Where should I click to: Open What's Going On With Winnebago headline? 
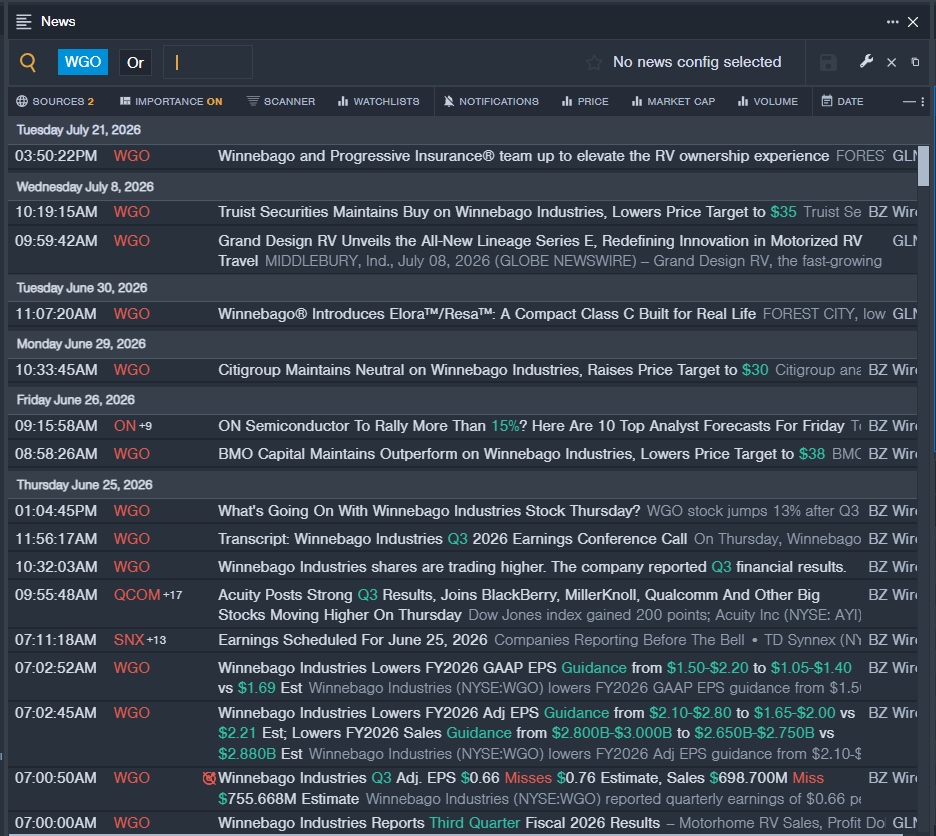(429, 511)
